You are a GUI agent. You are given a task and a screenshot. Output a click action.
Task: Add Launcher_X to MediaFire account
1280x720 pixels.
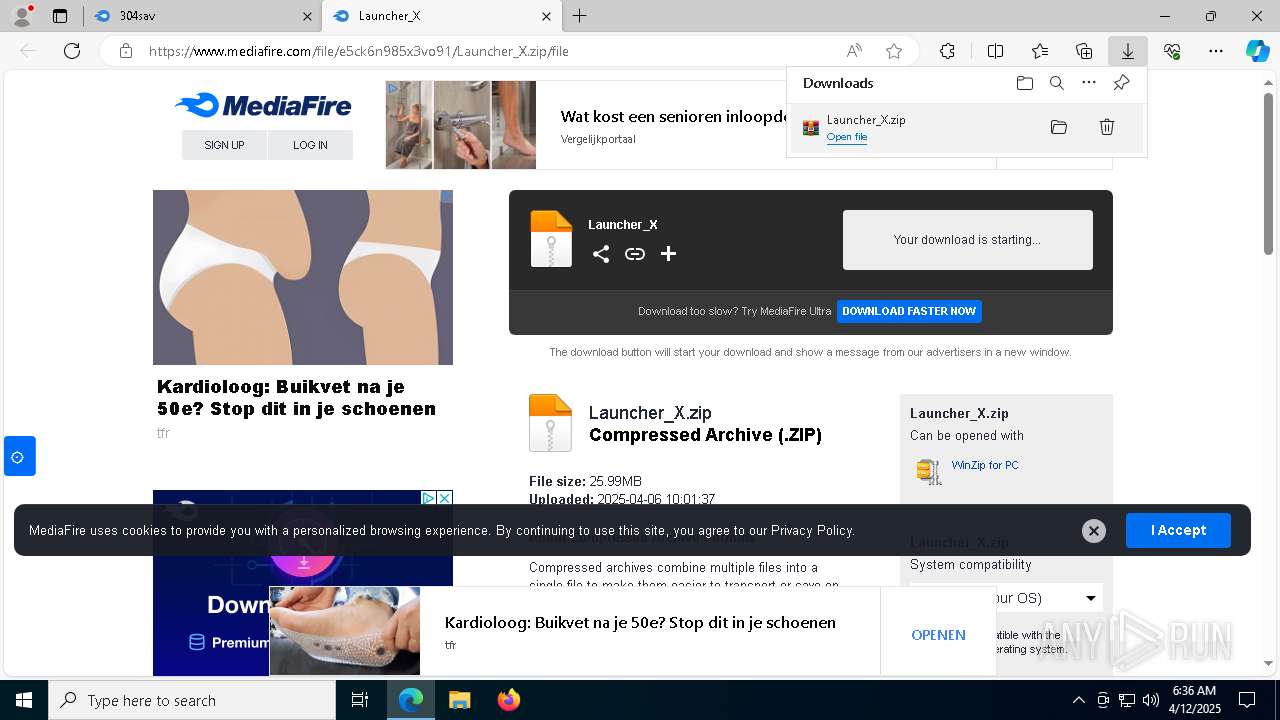coord(669,254)
